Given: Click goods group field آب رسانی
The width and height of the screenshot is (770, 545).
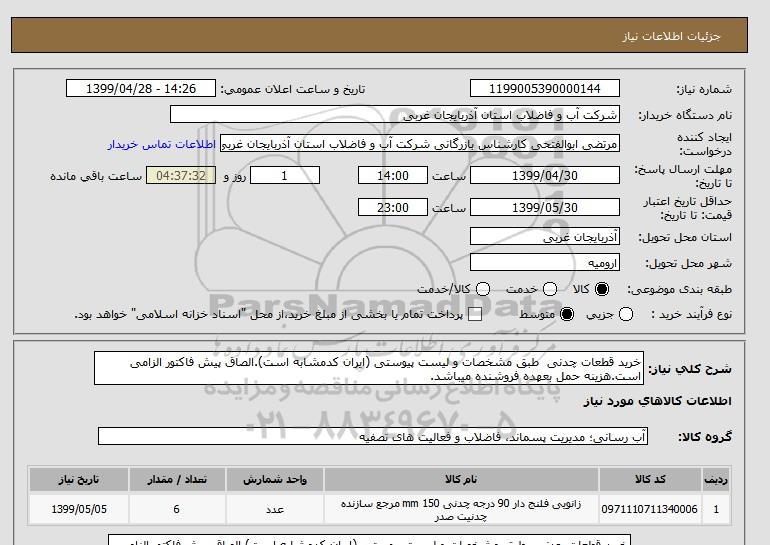Looking at the screenshot, I should [x=373, y=436].
